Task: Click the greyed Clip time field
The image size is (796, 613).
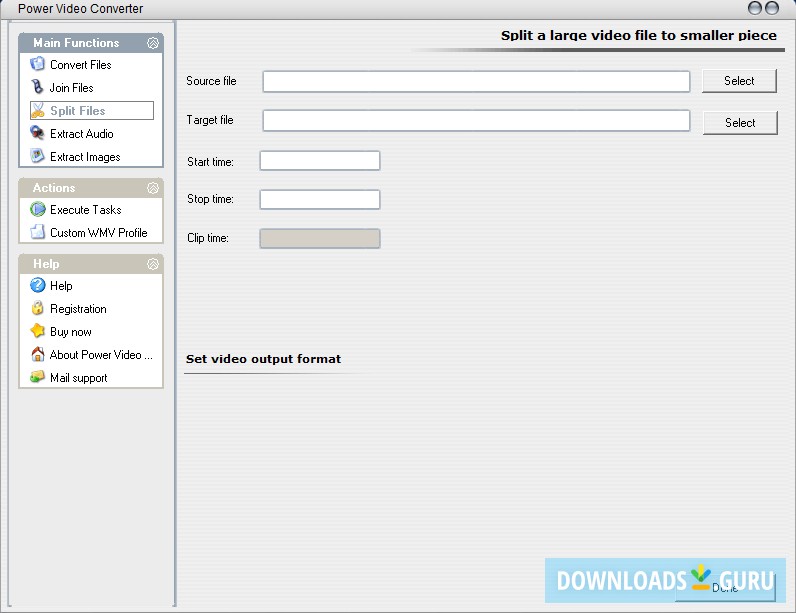Action: (x=320, y=239)
